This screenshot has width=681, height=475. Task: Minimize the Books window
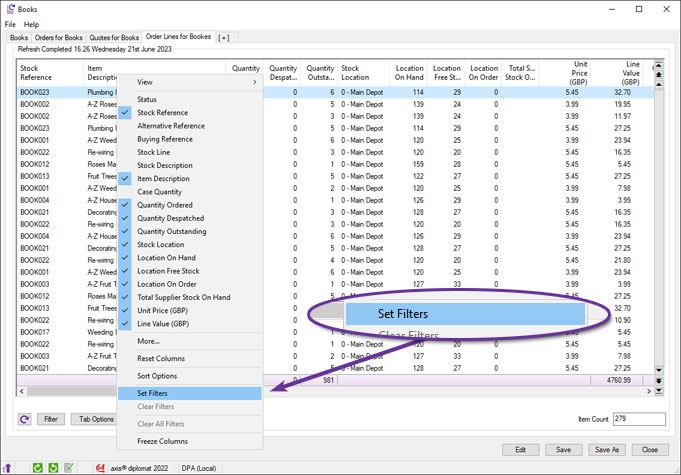[612, 9]
